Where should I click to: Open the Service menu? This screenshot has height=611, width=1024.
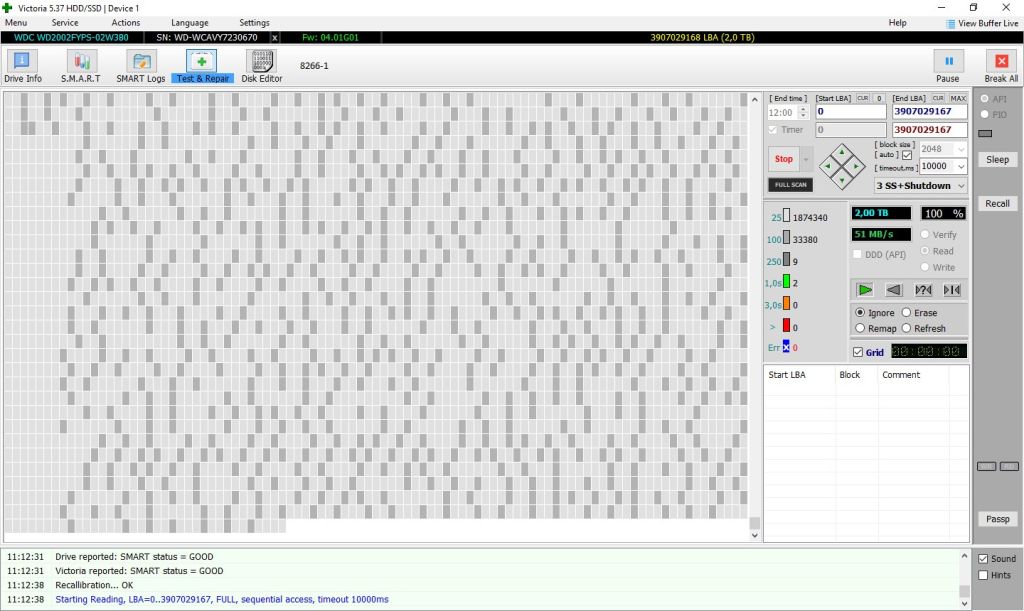click(65, 23)
